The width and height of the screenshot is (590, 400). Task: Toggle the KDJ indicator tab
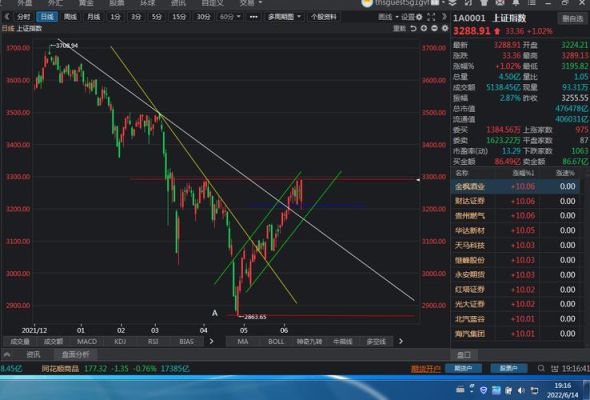coord(120,341)
